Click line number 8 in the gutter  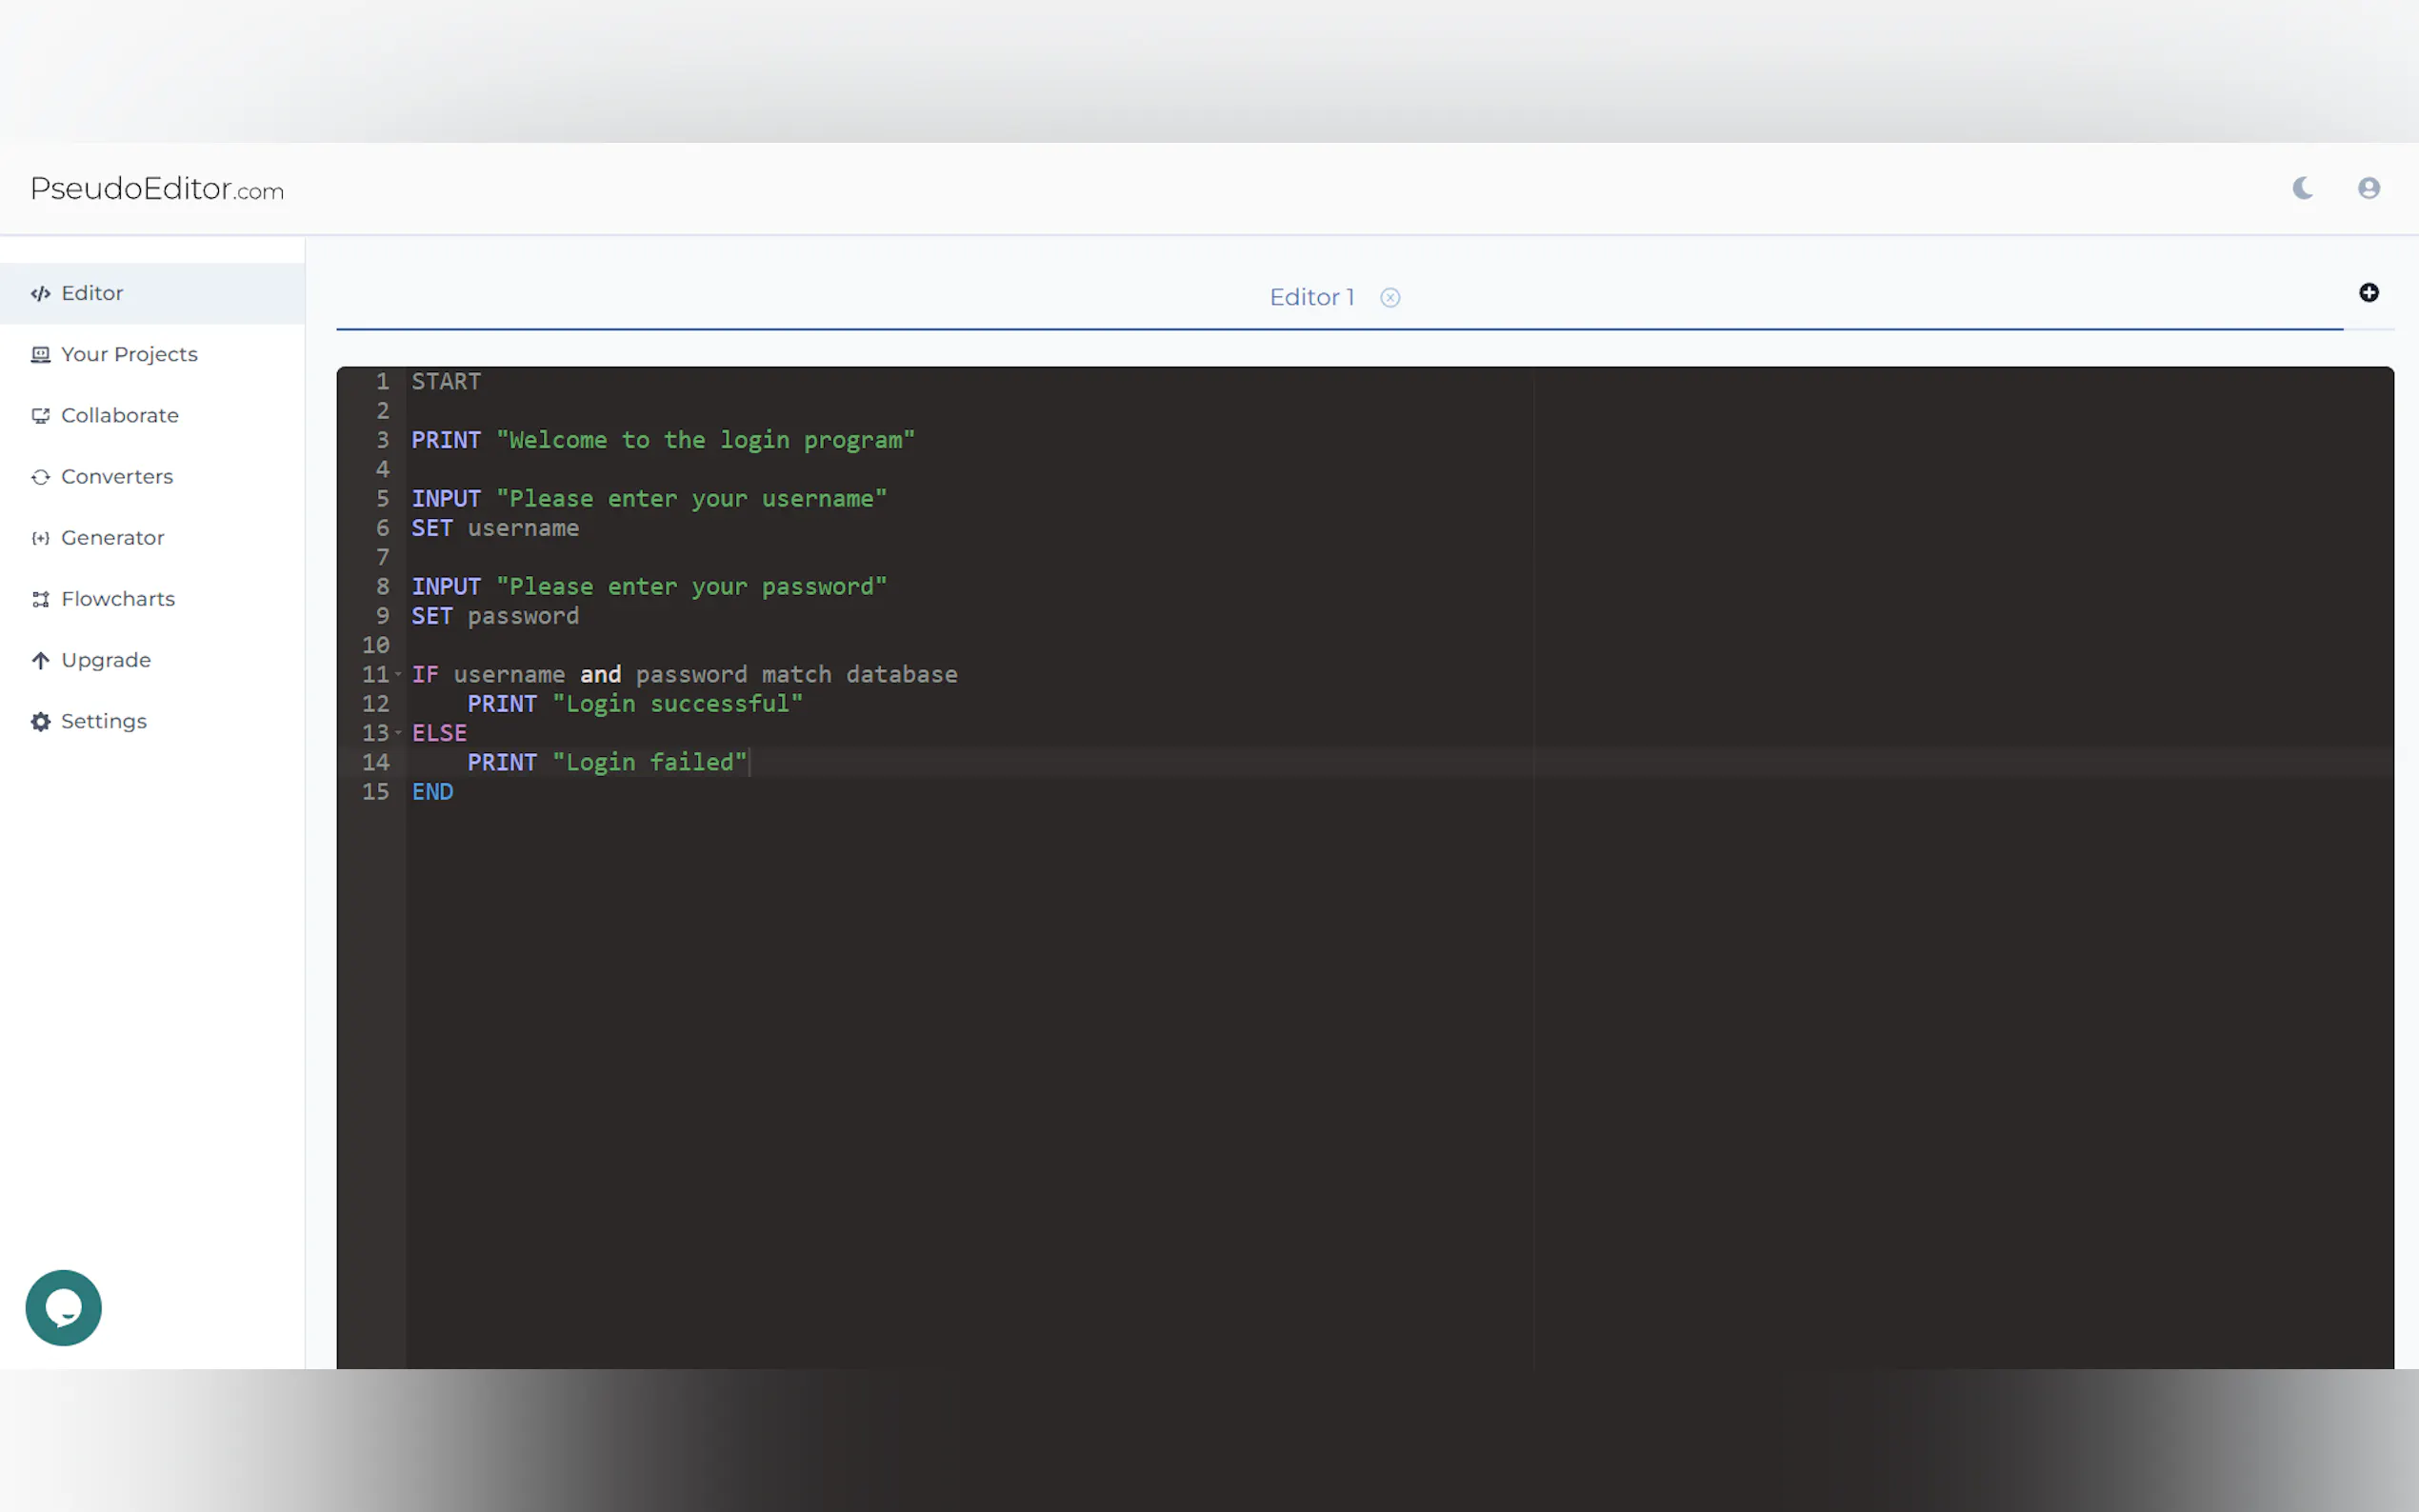(383, 587)
